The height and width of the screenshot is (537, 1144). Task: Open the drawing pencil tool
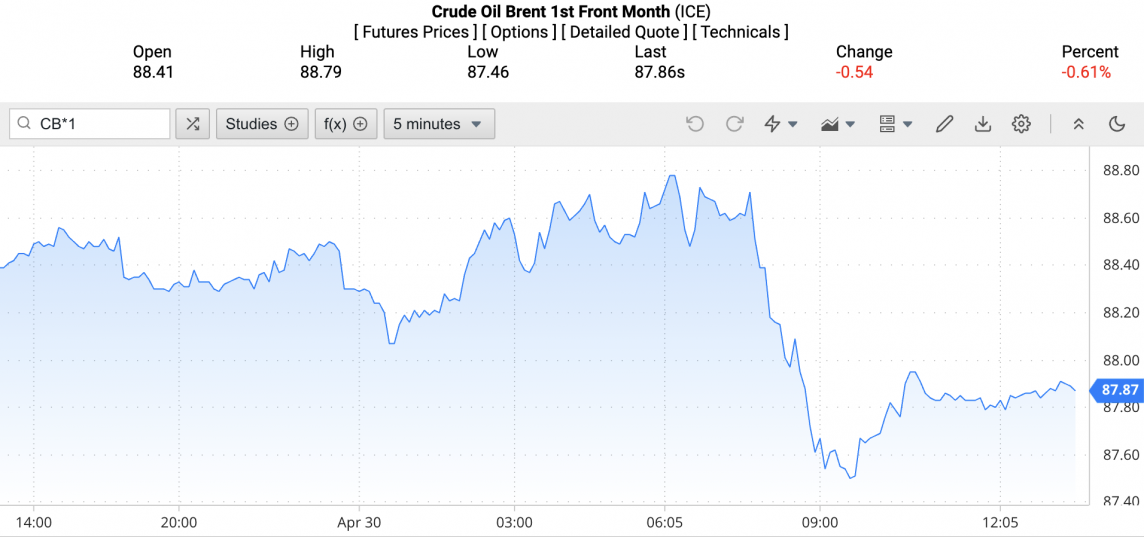click(x=944, y=124)
